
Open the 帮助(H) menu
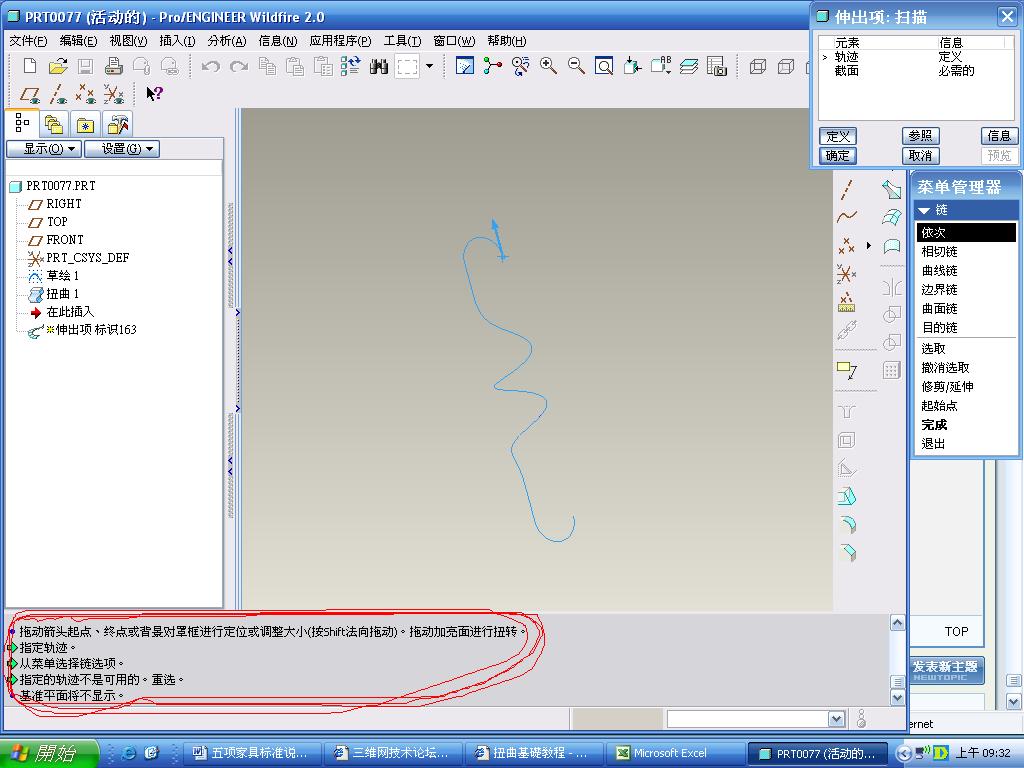point(507,40)
